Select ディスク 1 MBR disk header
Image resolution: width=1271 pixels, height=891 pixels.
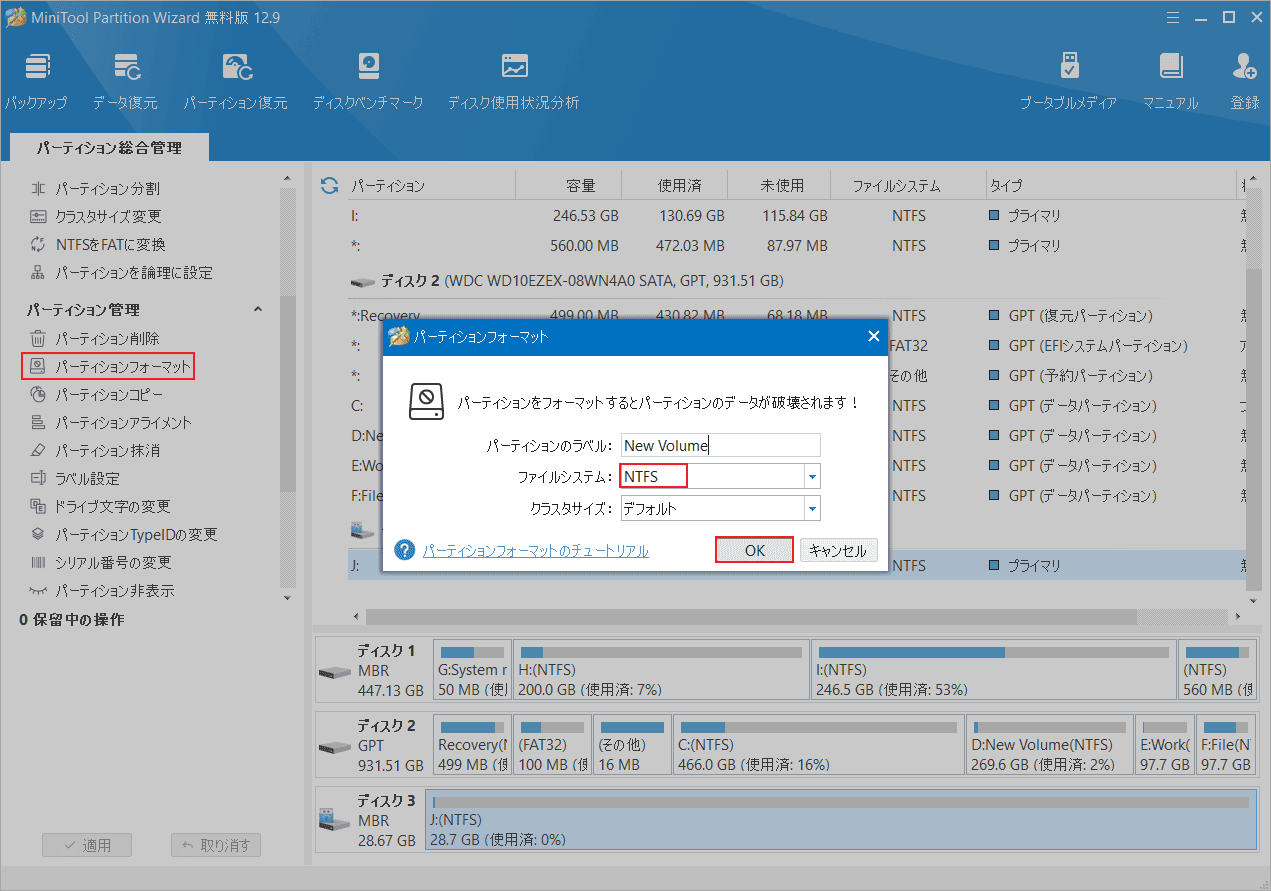373,670
